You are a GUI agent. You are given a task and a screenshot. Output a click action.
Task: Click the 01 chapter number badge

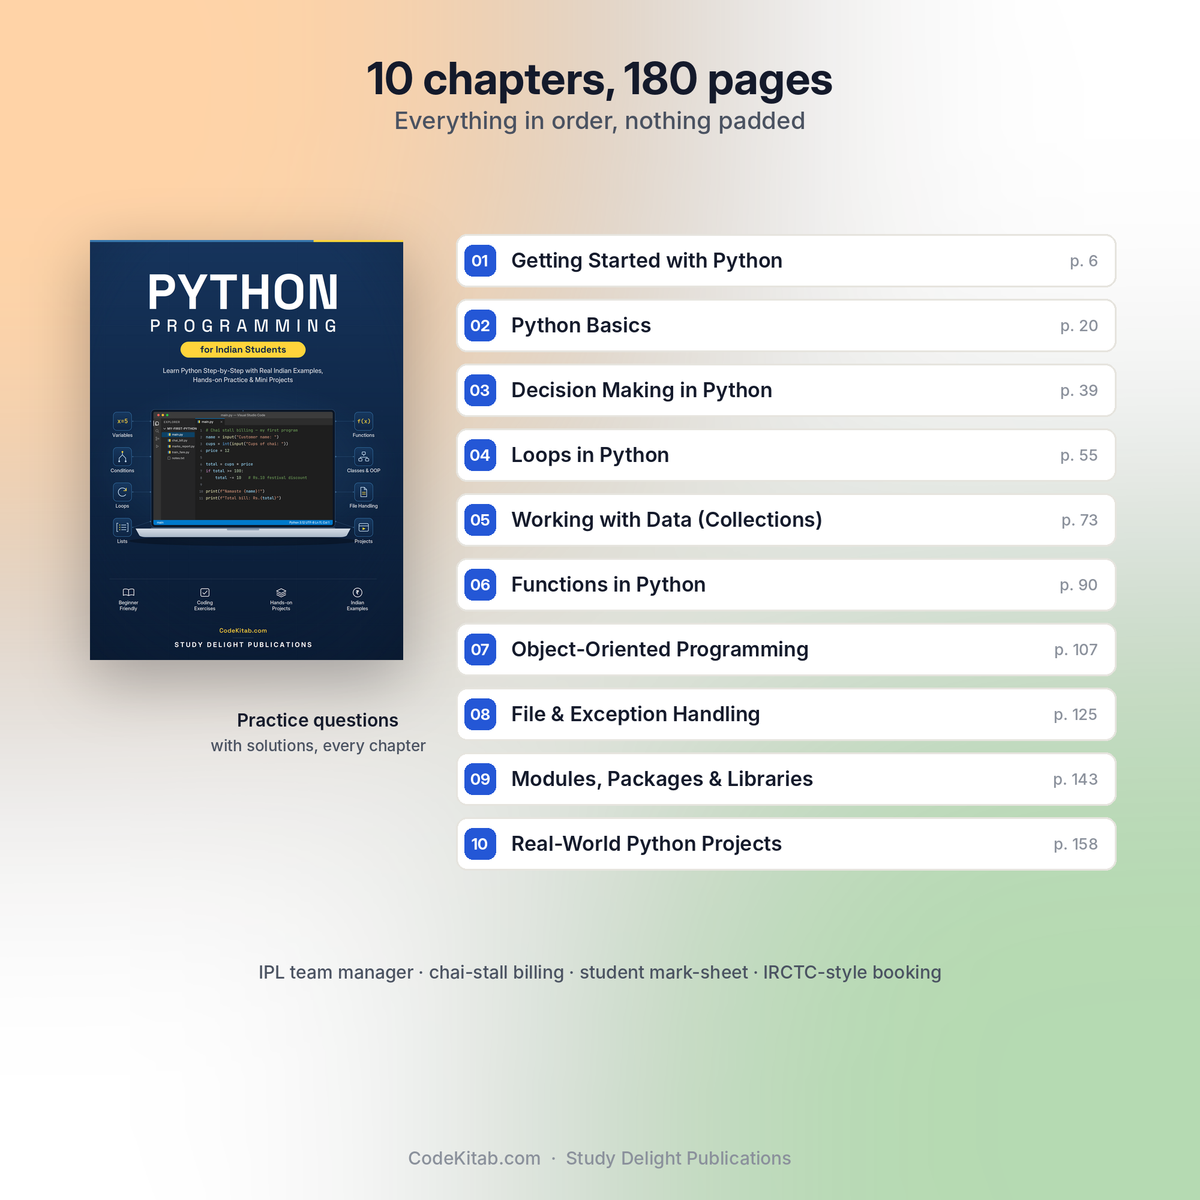pyautogui.click(x=480, y=261)
